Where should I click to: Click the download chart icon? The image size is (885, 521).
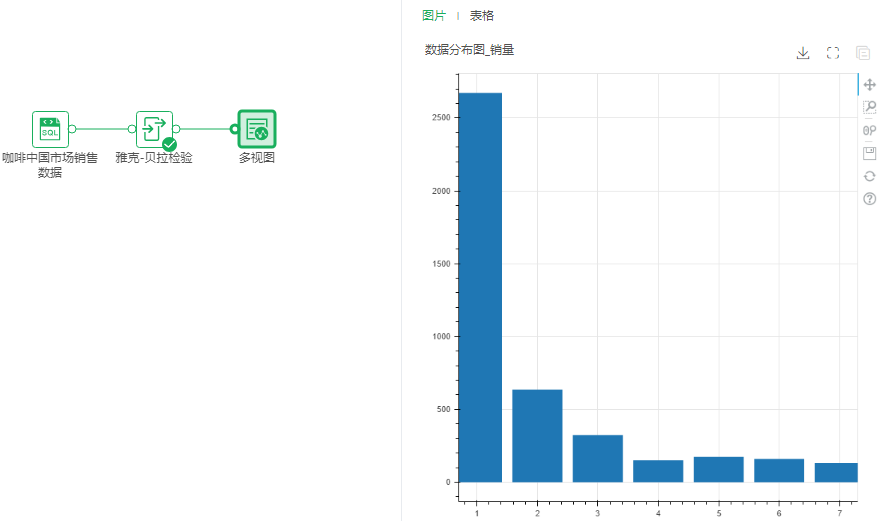tap(802, 53)
